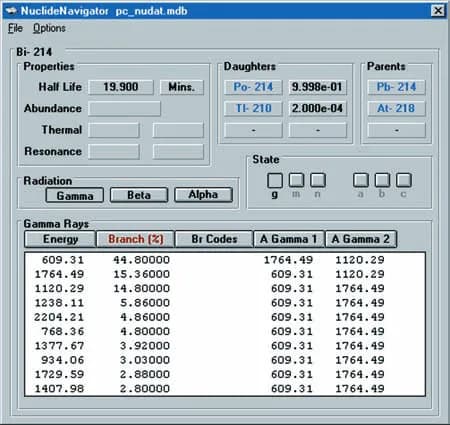Image resolution: width=450 pixels, height=425 pixels.
Task: Show Alpha radiation data
Action: (203, 195)
